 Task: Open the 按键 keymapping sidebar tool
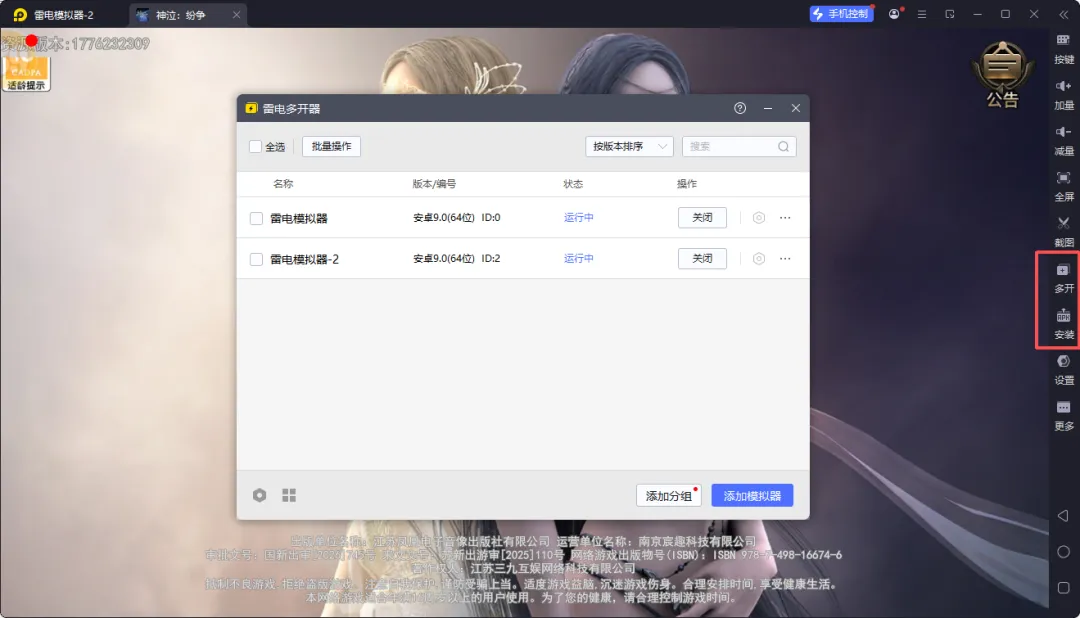click(1063, 48)
